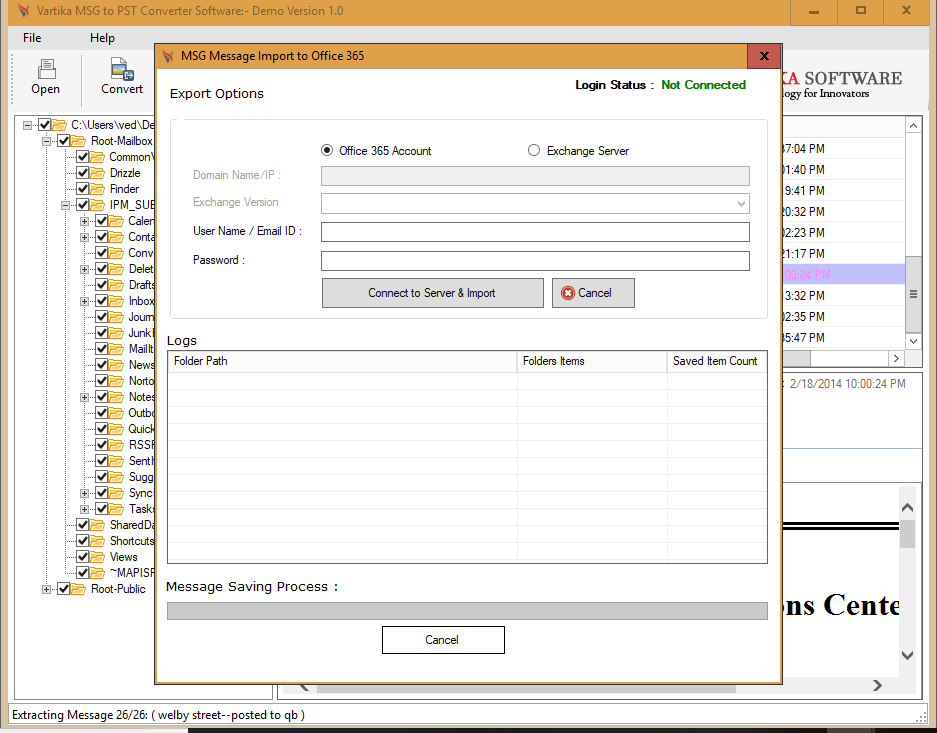Screen dimensions: 937x733
Task: Click folder icon of C:\Users root node
Action: [x=59, y=125]
